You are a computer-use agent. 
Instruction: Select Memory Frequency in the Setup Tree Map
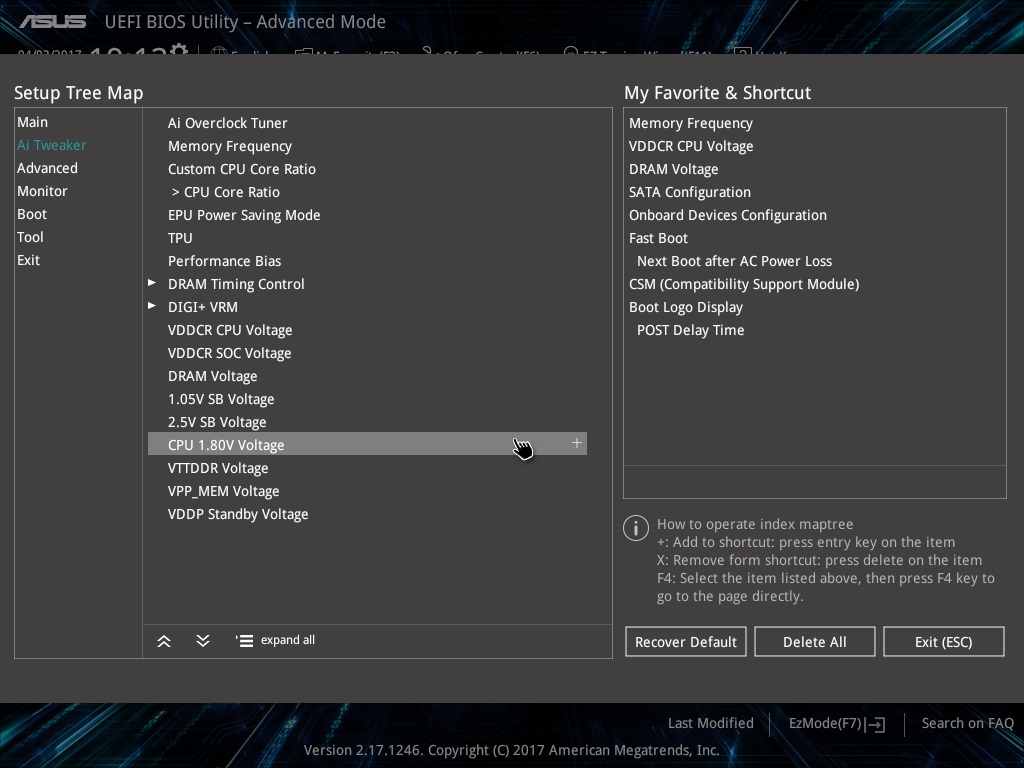pyautogui.click(x=230, y=146)
